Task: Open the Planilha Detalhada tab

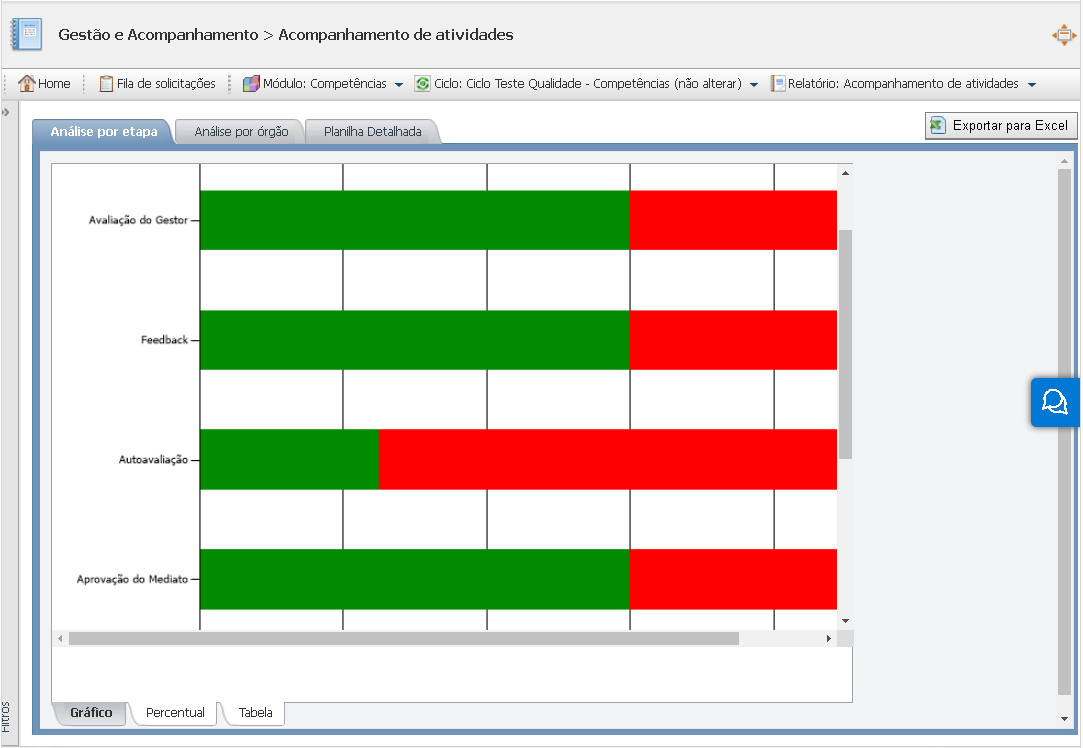Action: [372, 132]
